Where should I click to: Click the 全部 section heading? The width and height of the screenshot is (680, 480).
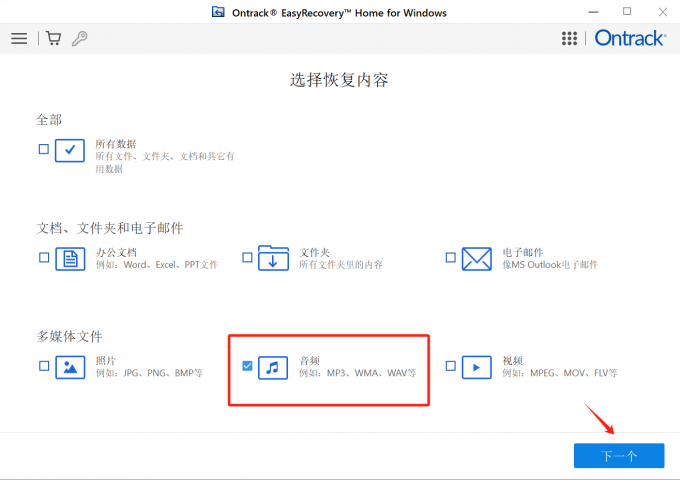tap(49, 120)
